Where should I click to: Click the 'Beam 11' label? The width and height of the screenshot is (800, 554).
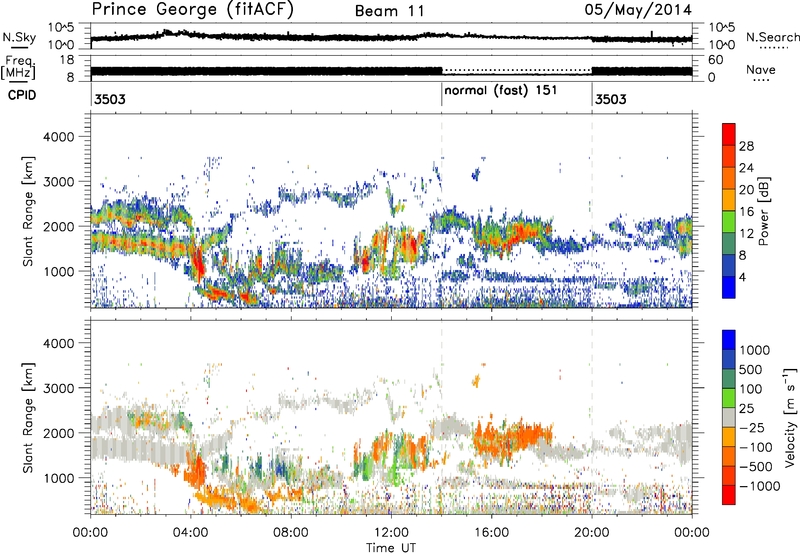(390, 11)
